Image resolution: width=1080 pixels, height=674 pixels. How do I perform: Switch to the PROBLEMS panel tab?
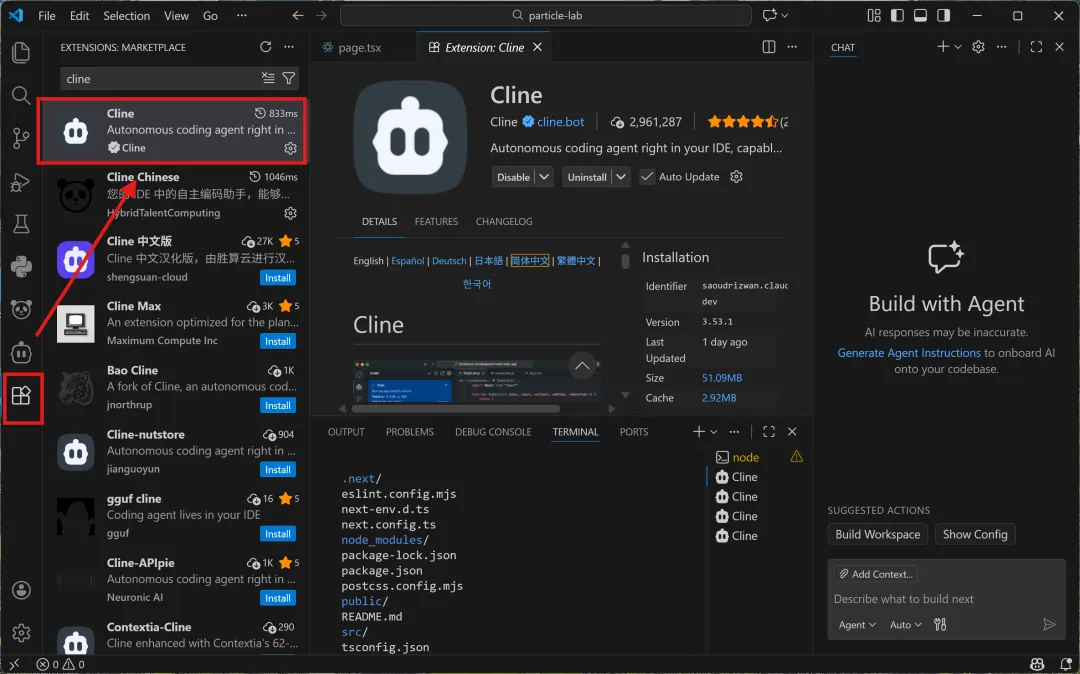[x=410, y=432]
